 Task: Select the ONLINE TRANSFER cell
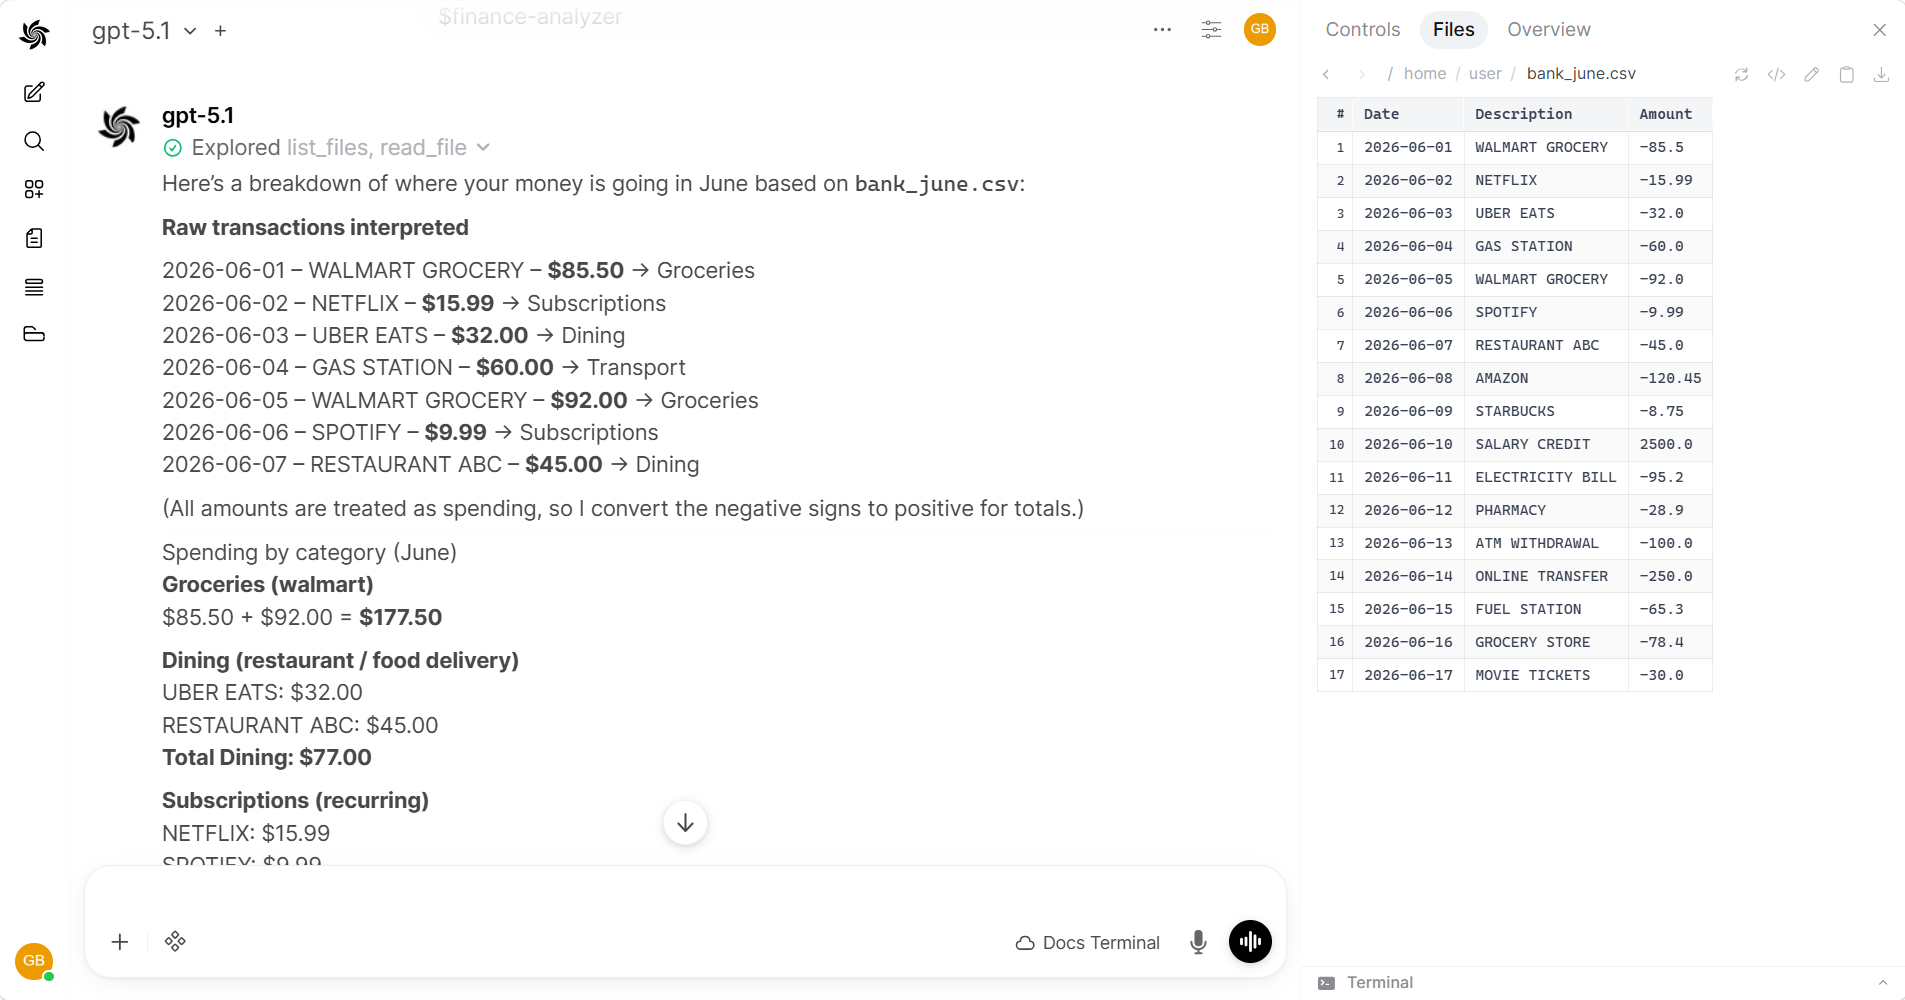coord(1546,576)
